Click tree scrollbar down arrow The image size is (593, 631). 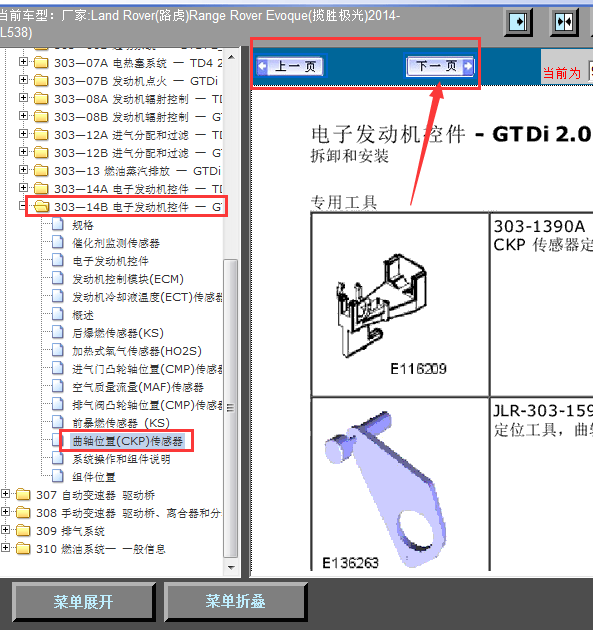[x=231, y=567]
